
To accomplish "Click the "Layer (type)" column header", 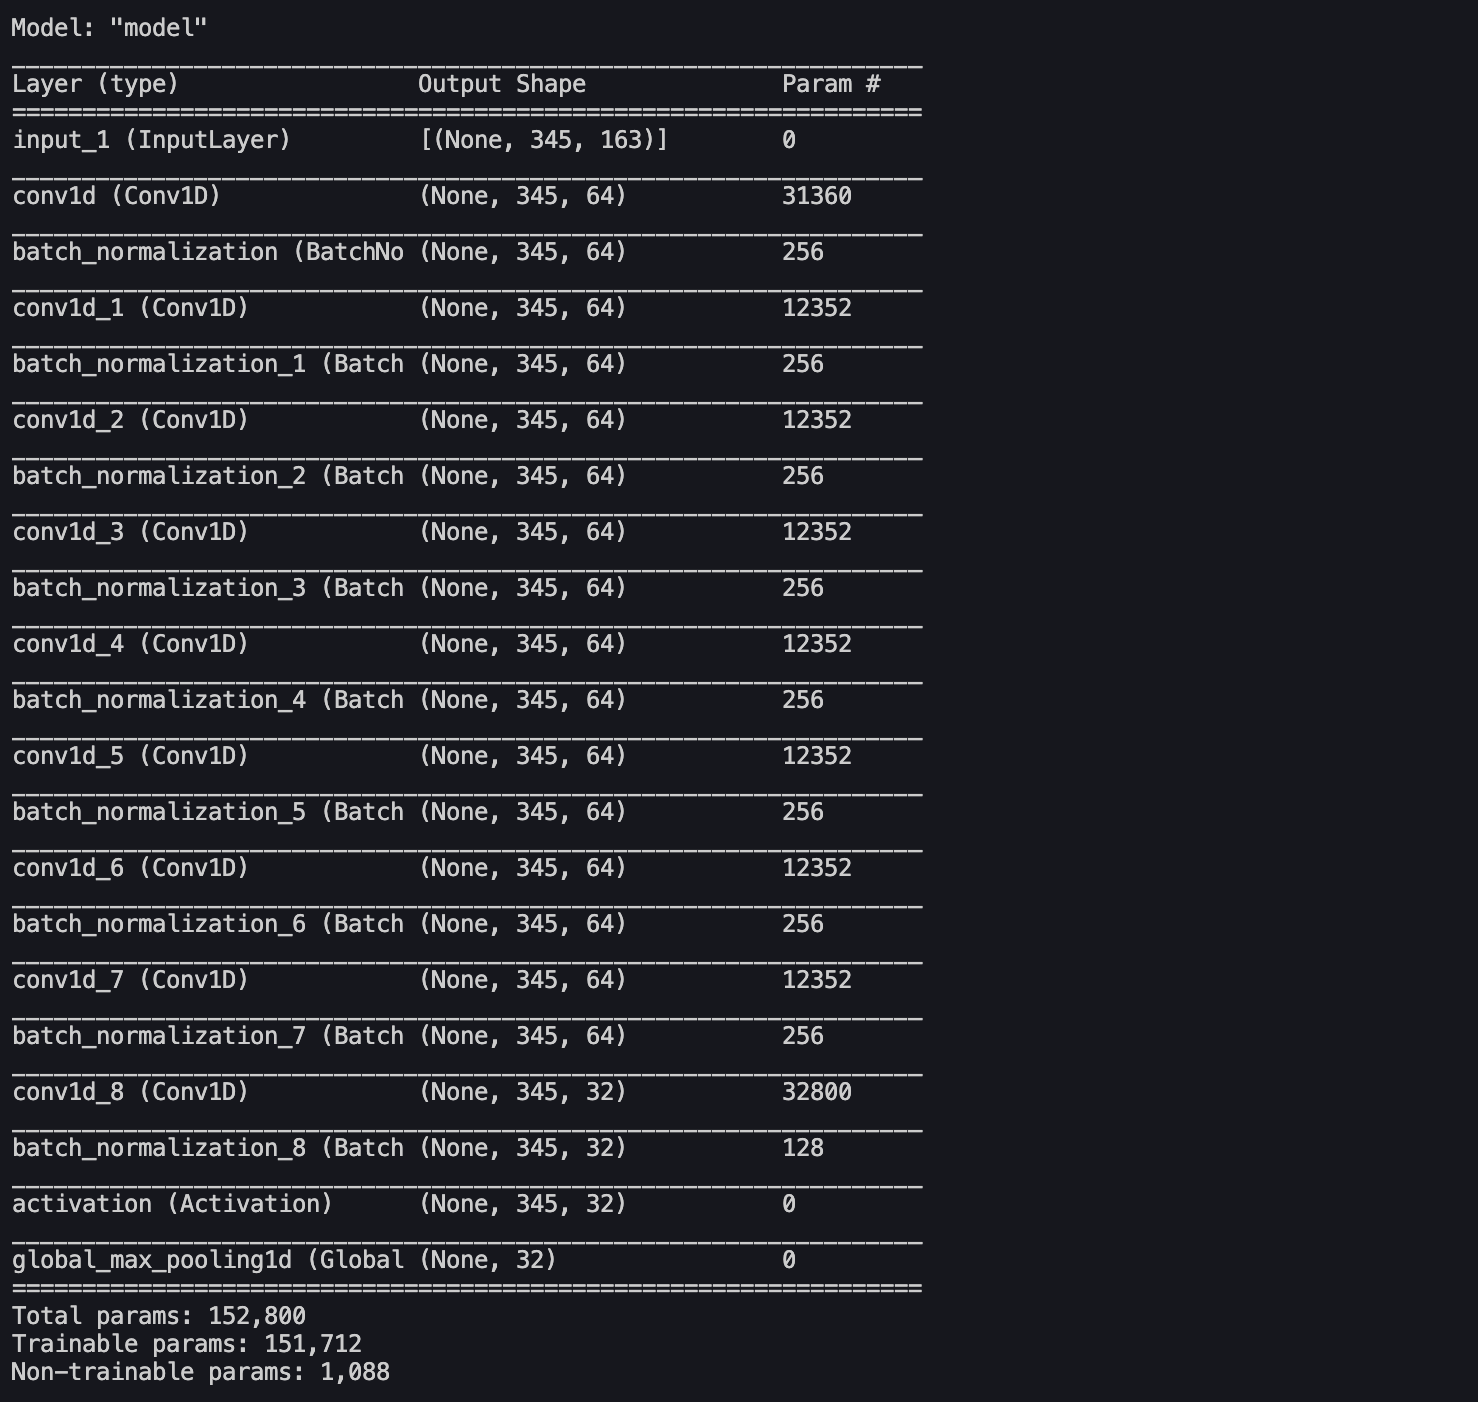I will coord(95,84).
